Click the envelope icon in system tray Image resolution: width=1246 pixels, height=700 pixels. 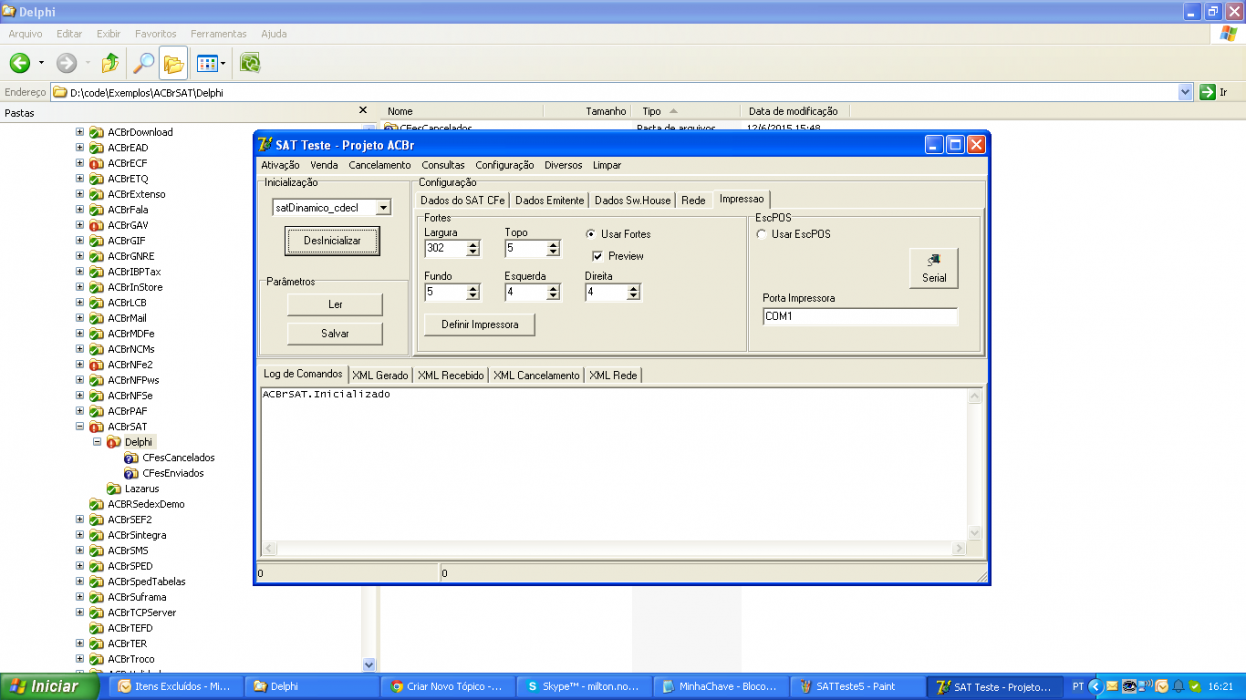(x=1112, y=687)
